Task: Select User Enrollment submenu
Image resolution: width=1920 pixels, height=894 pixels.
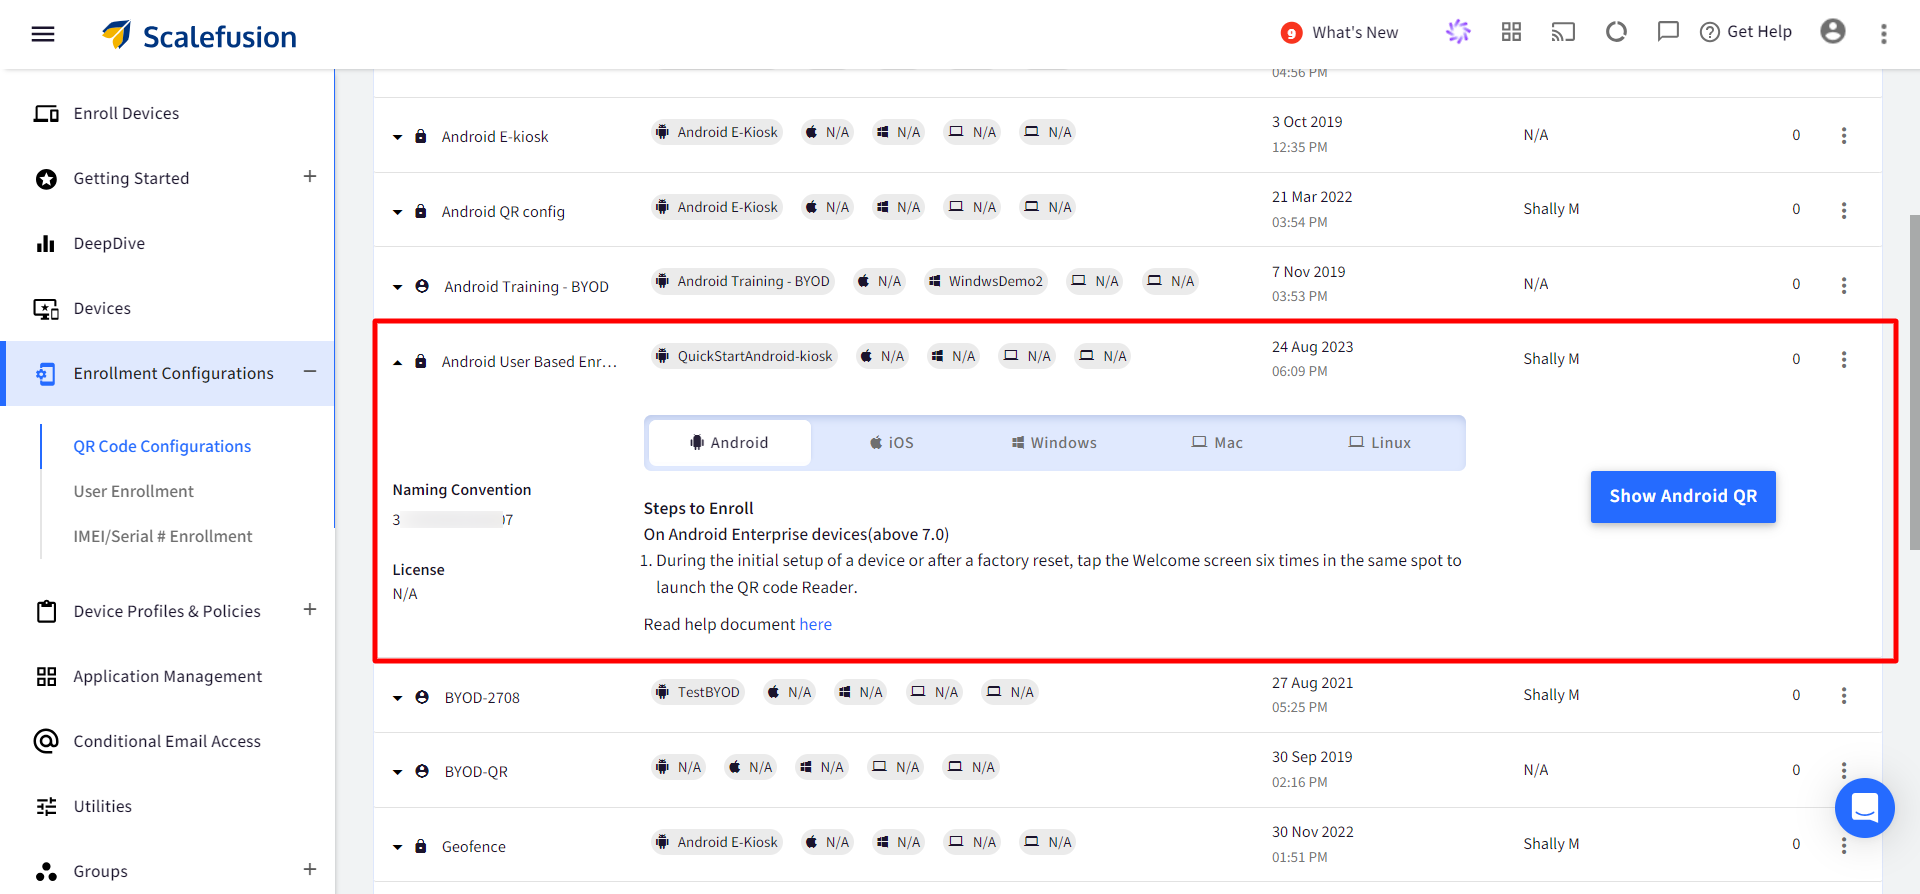Action: pos(134,491)
